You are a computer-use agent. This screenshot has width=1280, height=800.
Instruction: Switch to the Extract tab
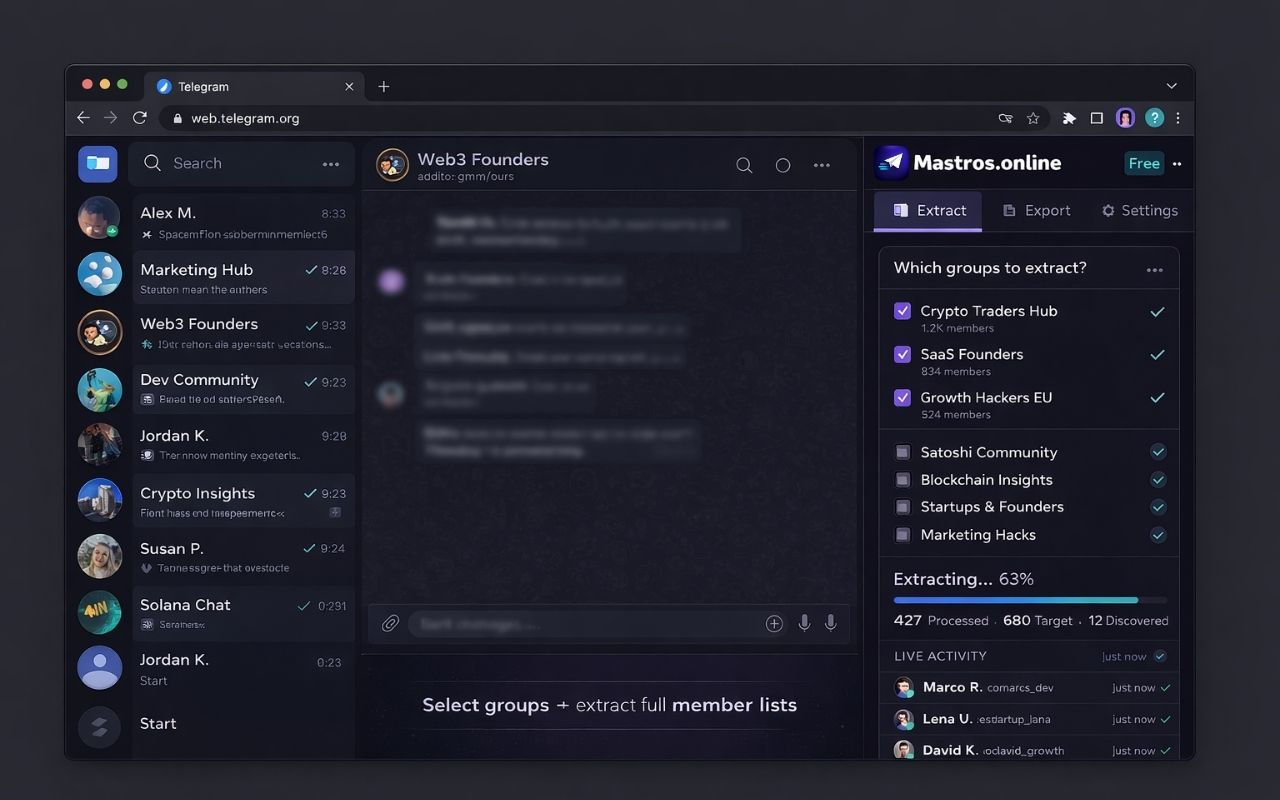click(928, 211)
